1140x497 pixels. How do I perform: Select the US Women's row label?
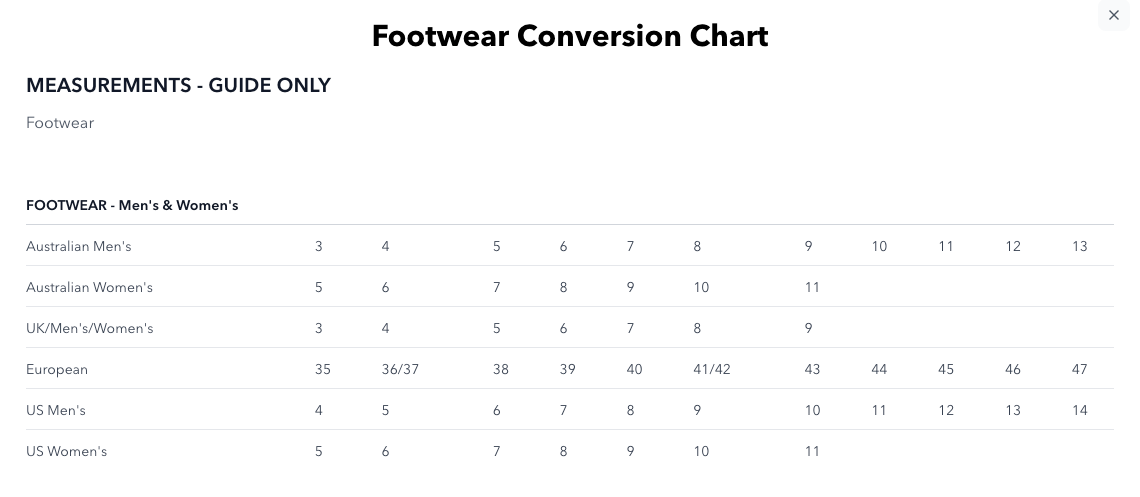click(66, 451)
